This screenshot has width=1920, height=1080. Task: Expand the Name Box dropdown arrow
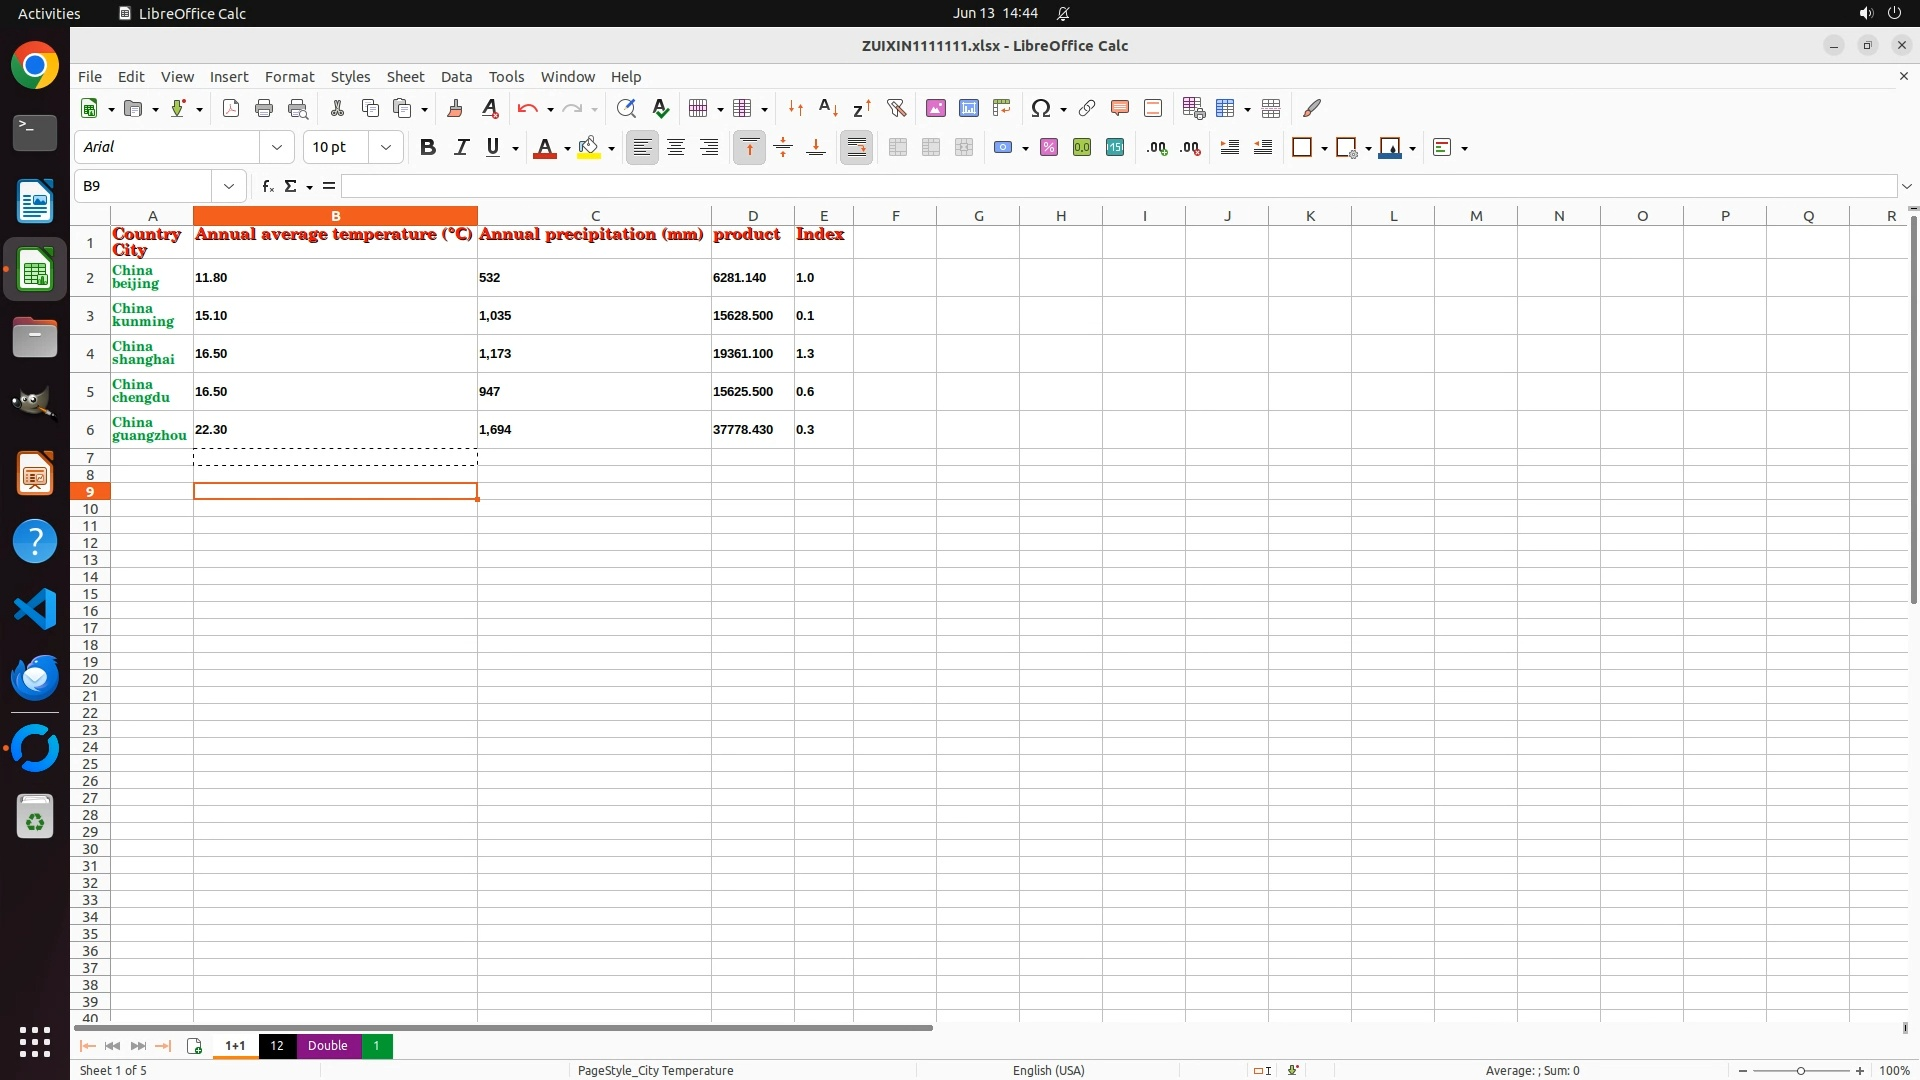click(229, 186)
